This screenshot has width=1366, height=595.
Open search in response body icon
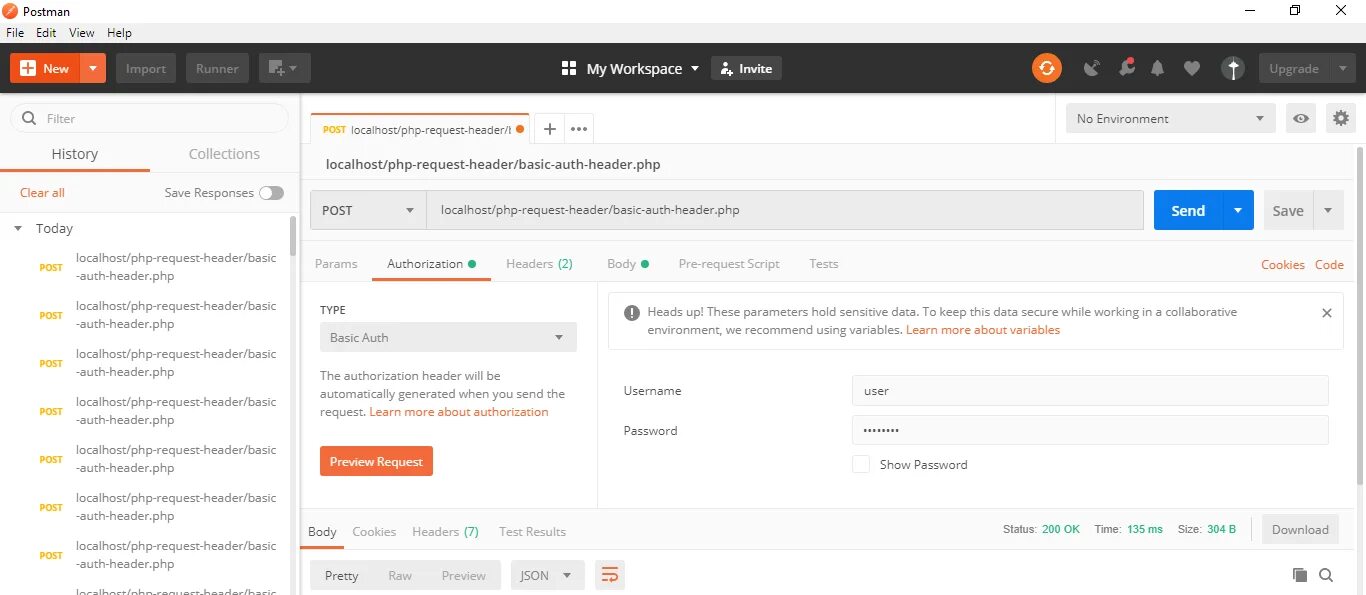[1326, 575]
